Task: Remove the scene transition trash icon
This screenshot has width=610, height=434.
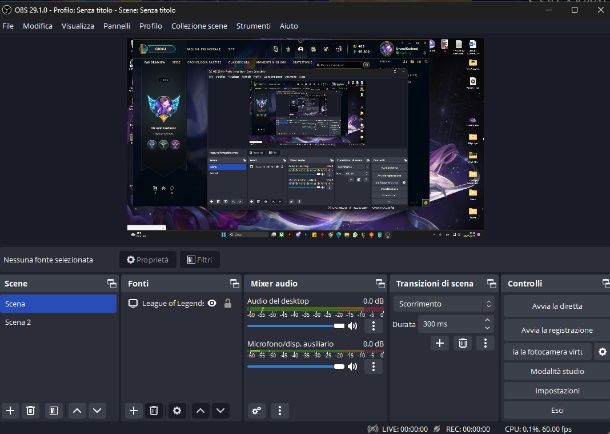Action: [463, 343]
